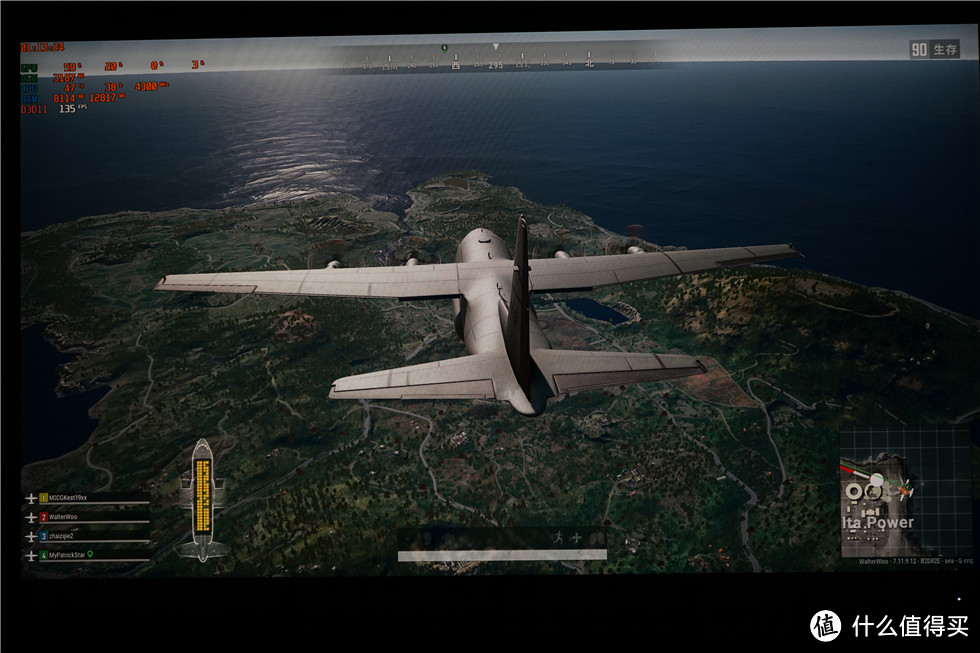Image resolution: width=980 pixels, height=653 pixels.
Task: Click player name MJCGKest19xx
Action: tap(68, 498)
